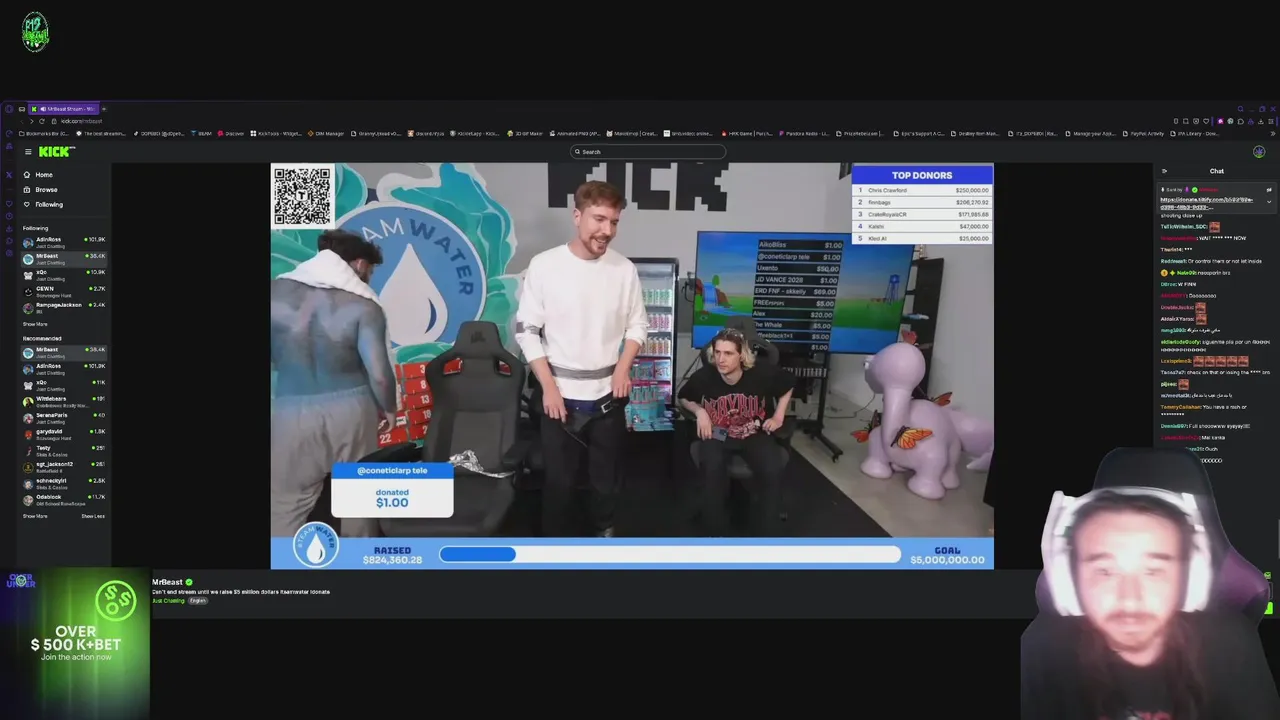Open the BEAM bookmark
The image size is (1280, 720).
[x=202, y=133]
